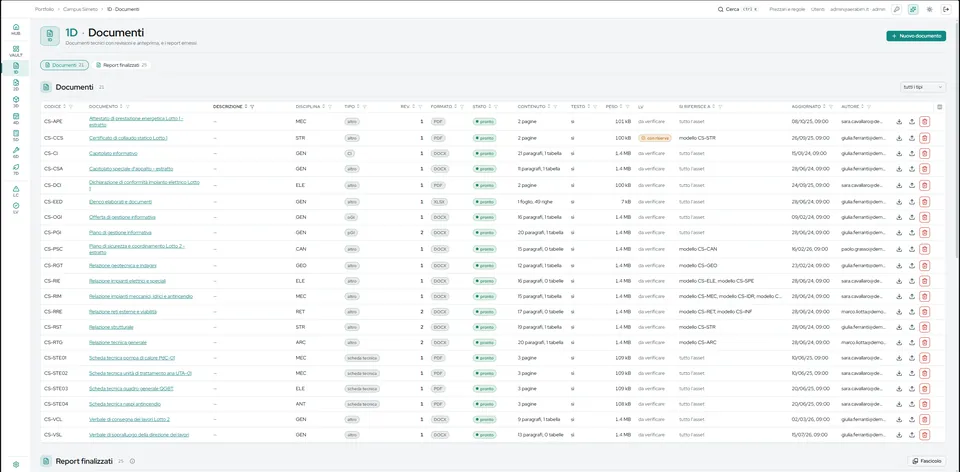Open the VAULT section in sidebar
This screenshot has width=960, height=472.
[x=15, y=51]
